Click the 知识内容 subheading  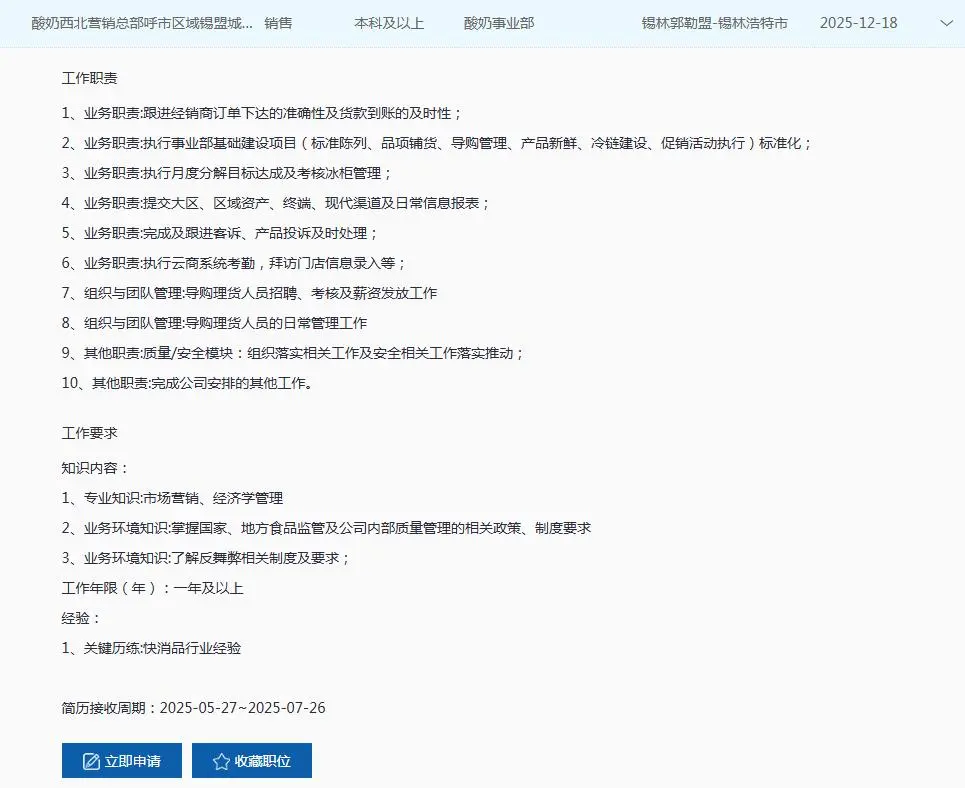coord(95,468)
